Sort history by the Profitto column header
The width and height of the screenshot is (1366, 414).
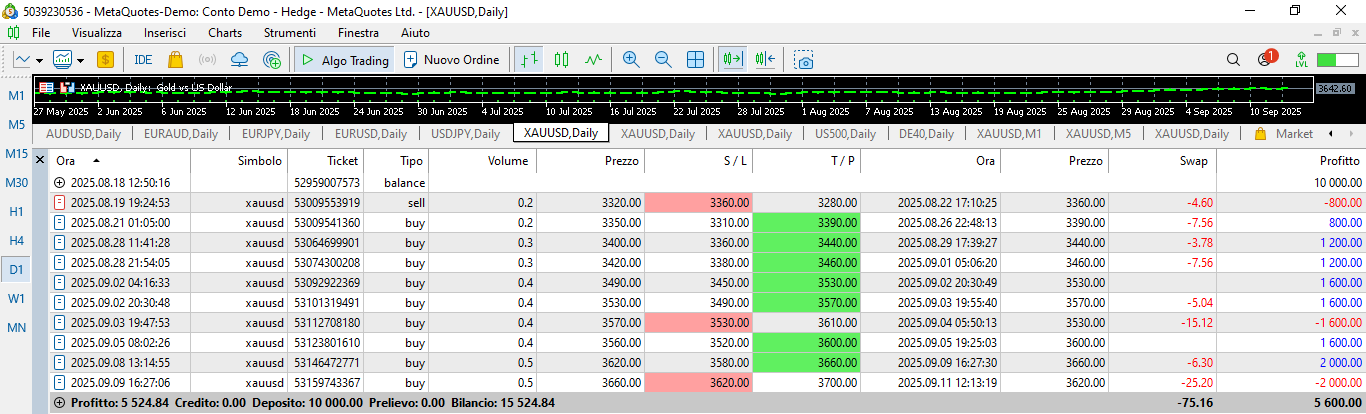1340,160
